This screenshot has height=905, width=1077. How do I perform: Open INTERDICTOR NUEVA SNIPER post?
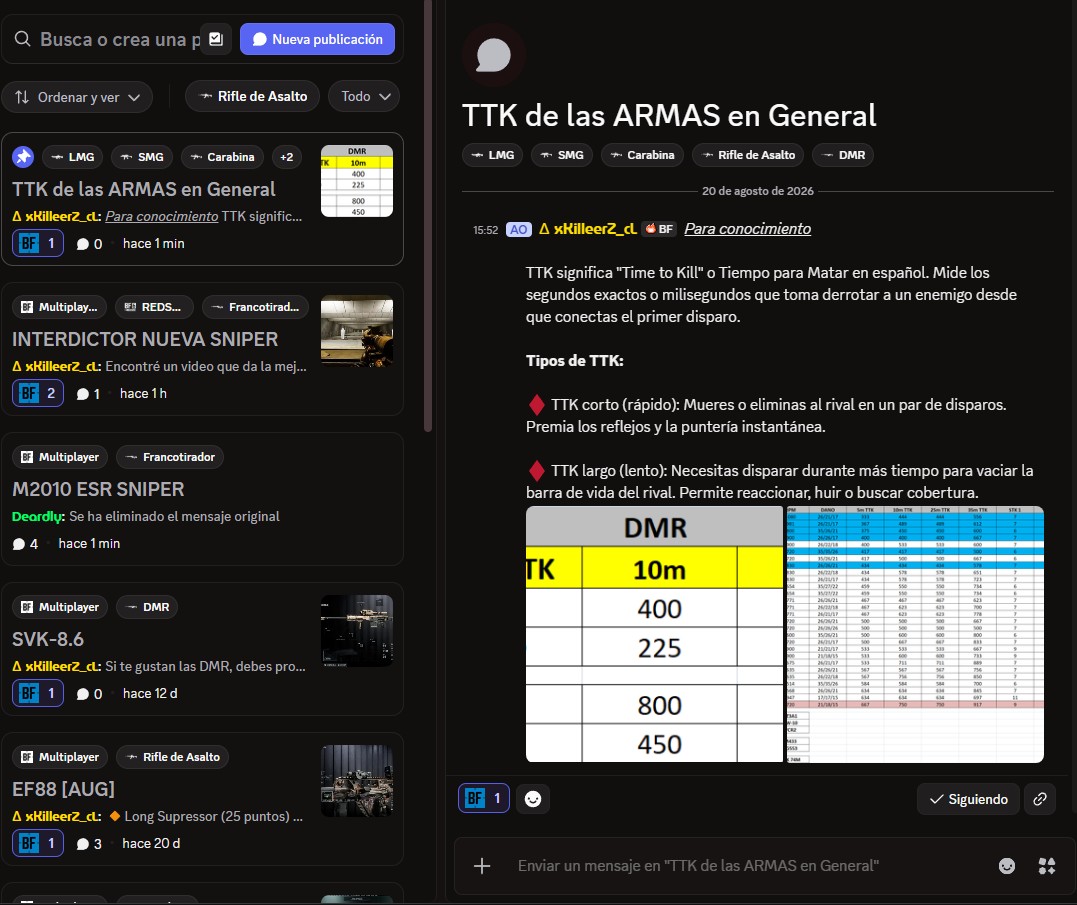tap(145, 339)
